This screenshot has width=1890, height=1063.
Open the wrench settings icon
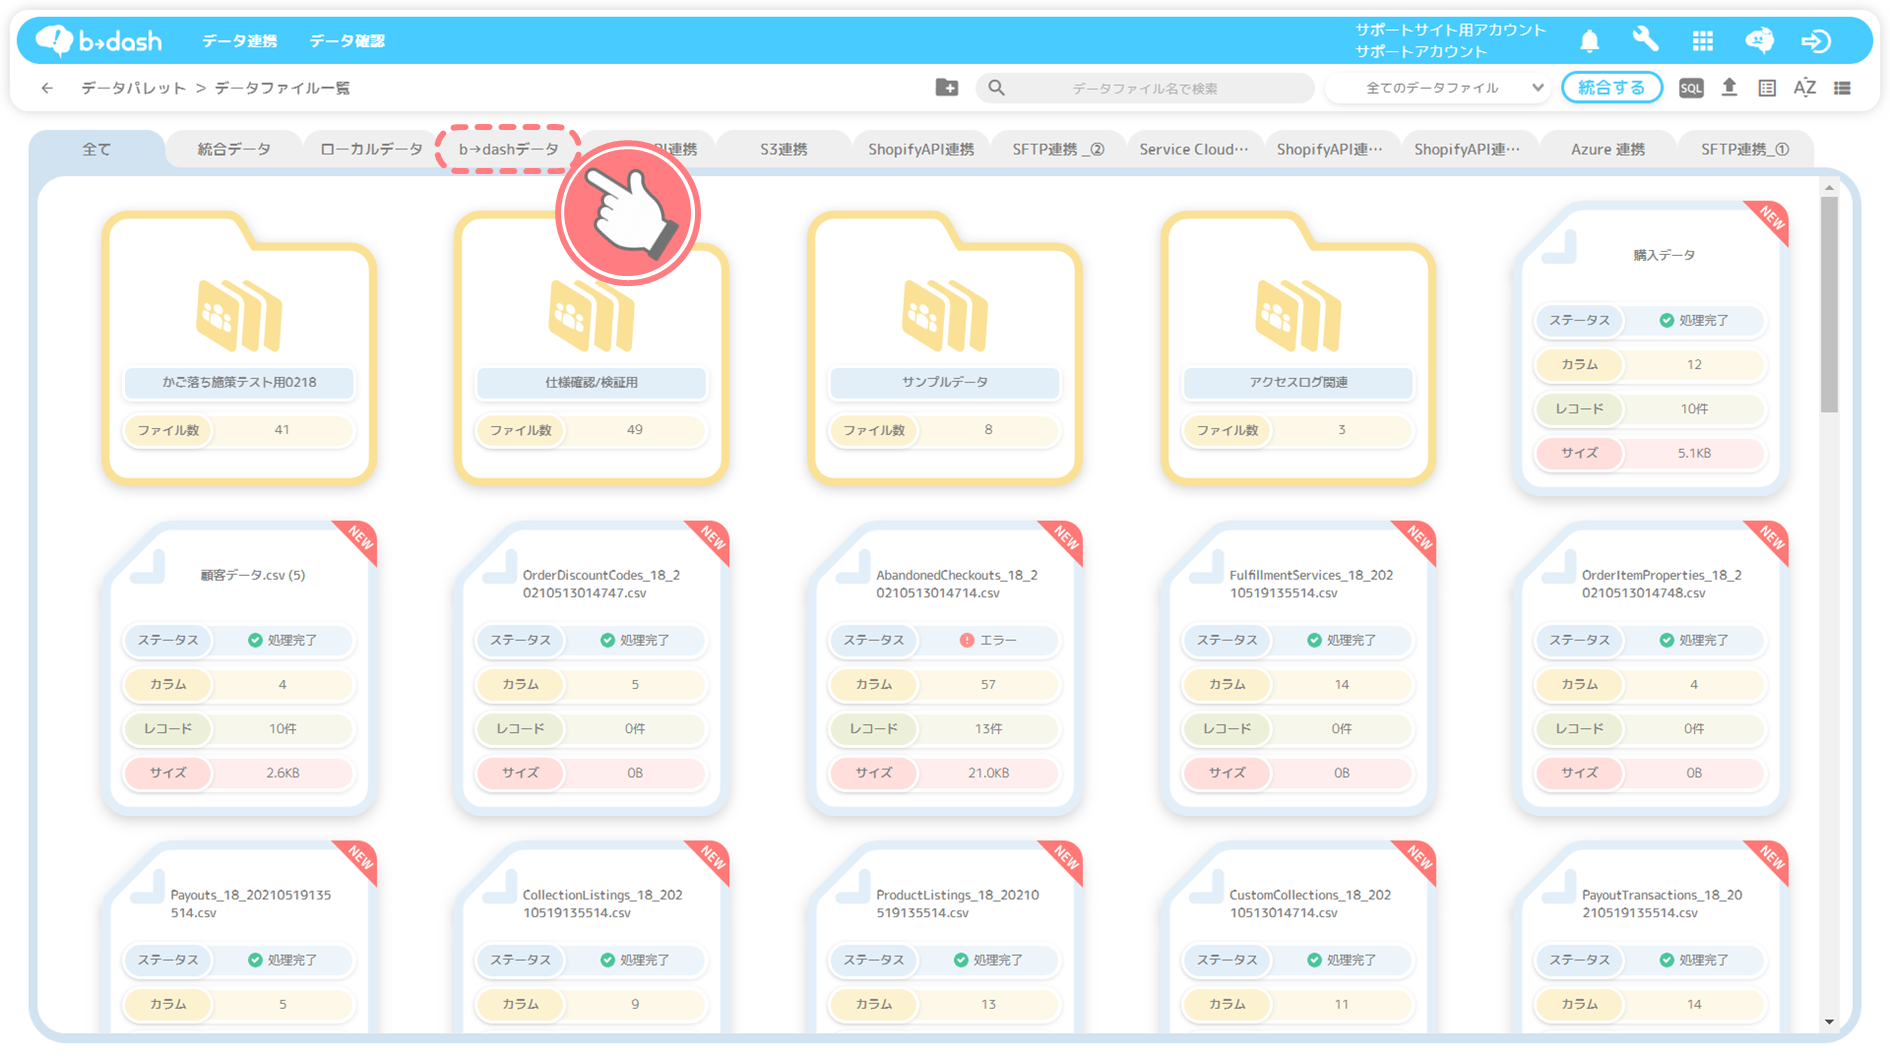point(1645,40)
